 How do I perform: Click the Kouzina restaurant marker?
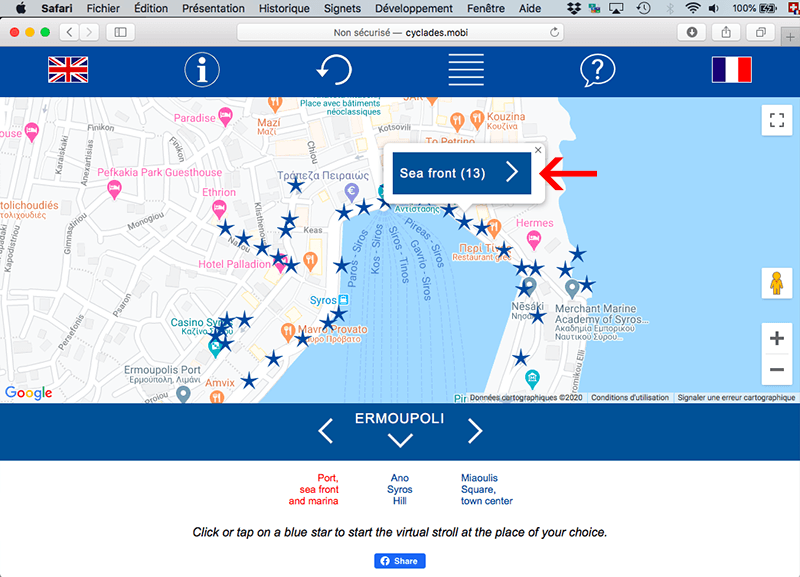pos(477,119)
